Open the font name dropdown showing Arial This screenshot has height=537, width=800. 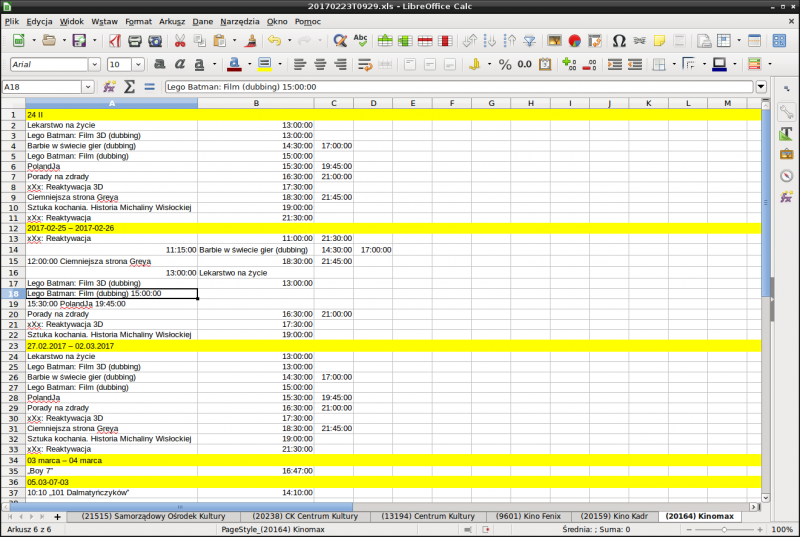pyautogui.click(x=96, y=64)
